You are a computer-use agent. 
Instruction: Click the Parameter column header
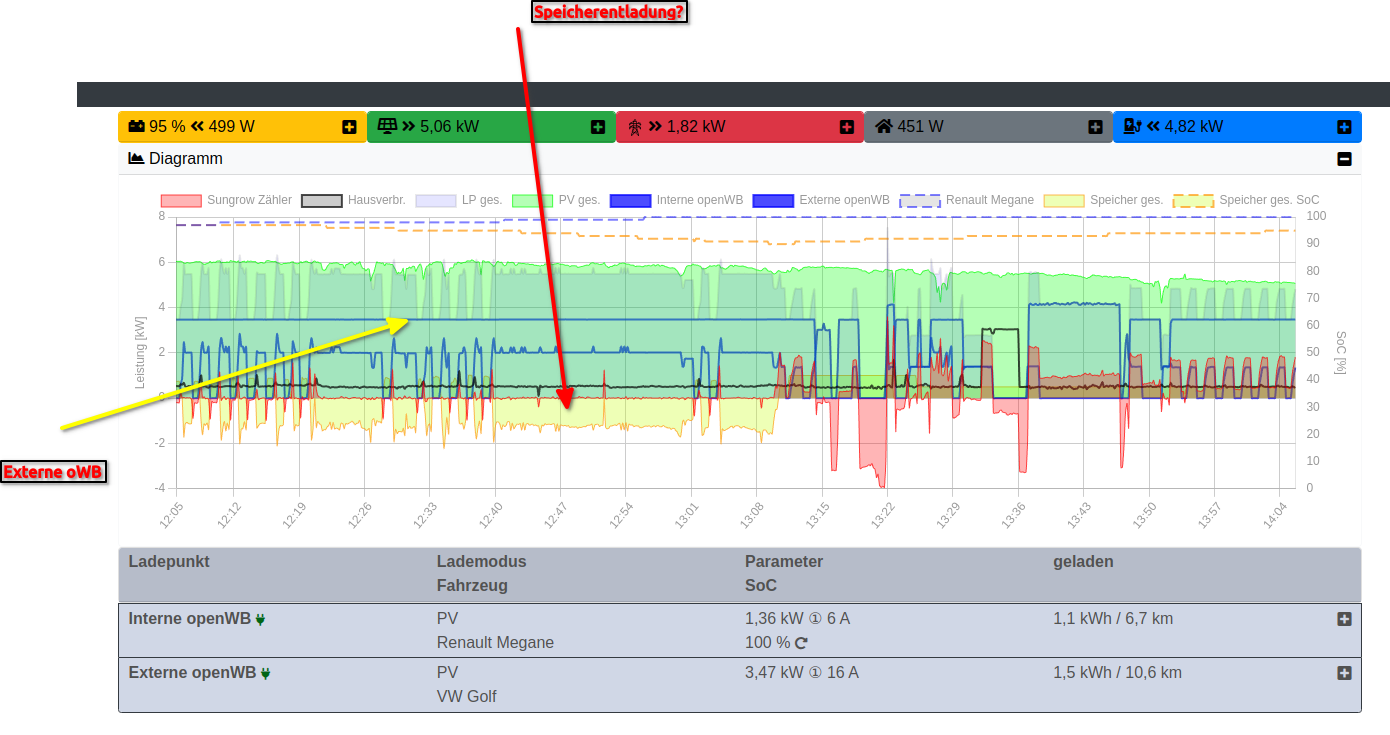click(784, 561)
